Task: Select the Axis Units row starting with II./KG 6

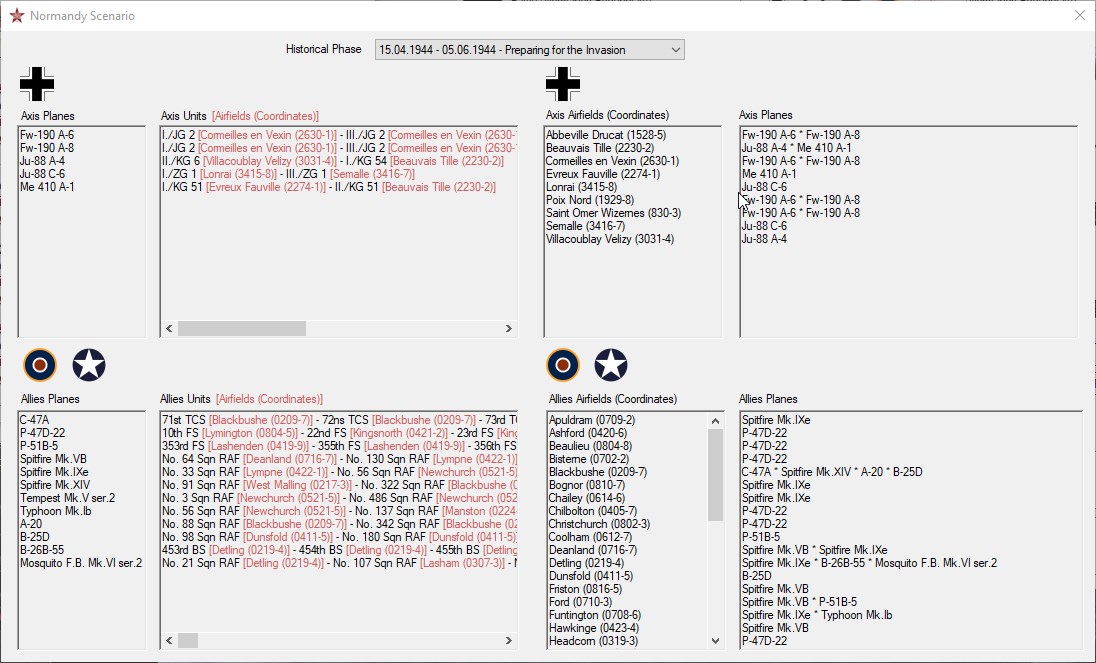Action: (x=339, y=161)
